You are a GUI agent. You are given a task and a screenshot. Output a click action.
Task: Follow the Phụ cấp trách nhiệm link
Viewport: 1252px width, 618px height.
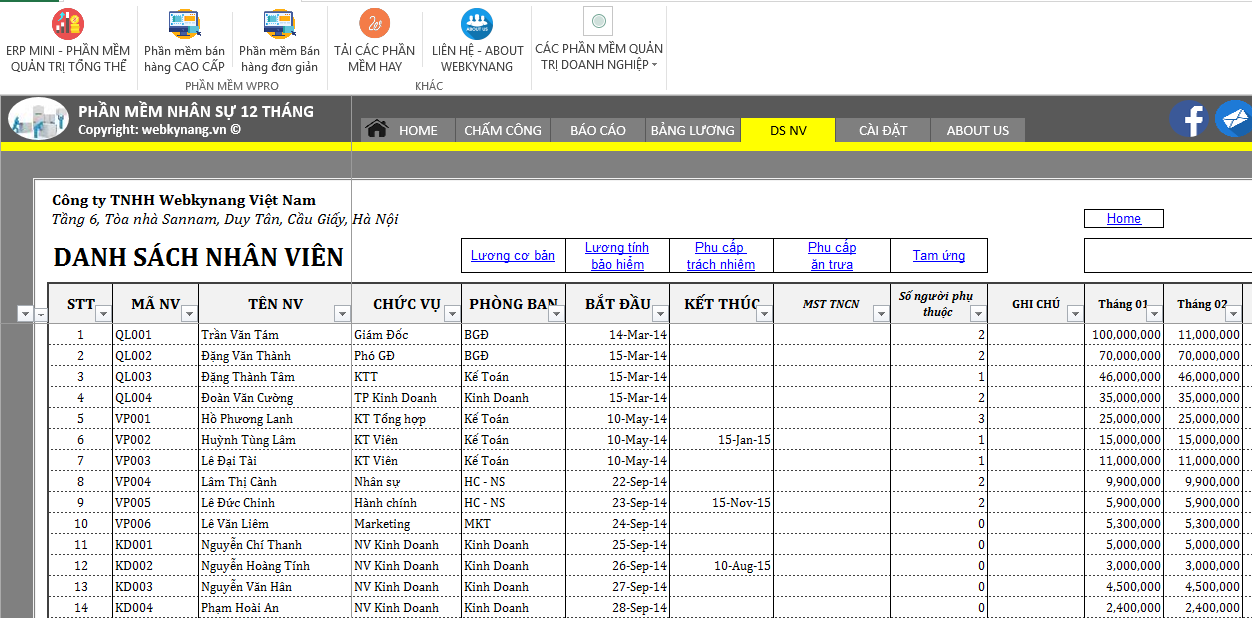(x=720, y=255)
